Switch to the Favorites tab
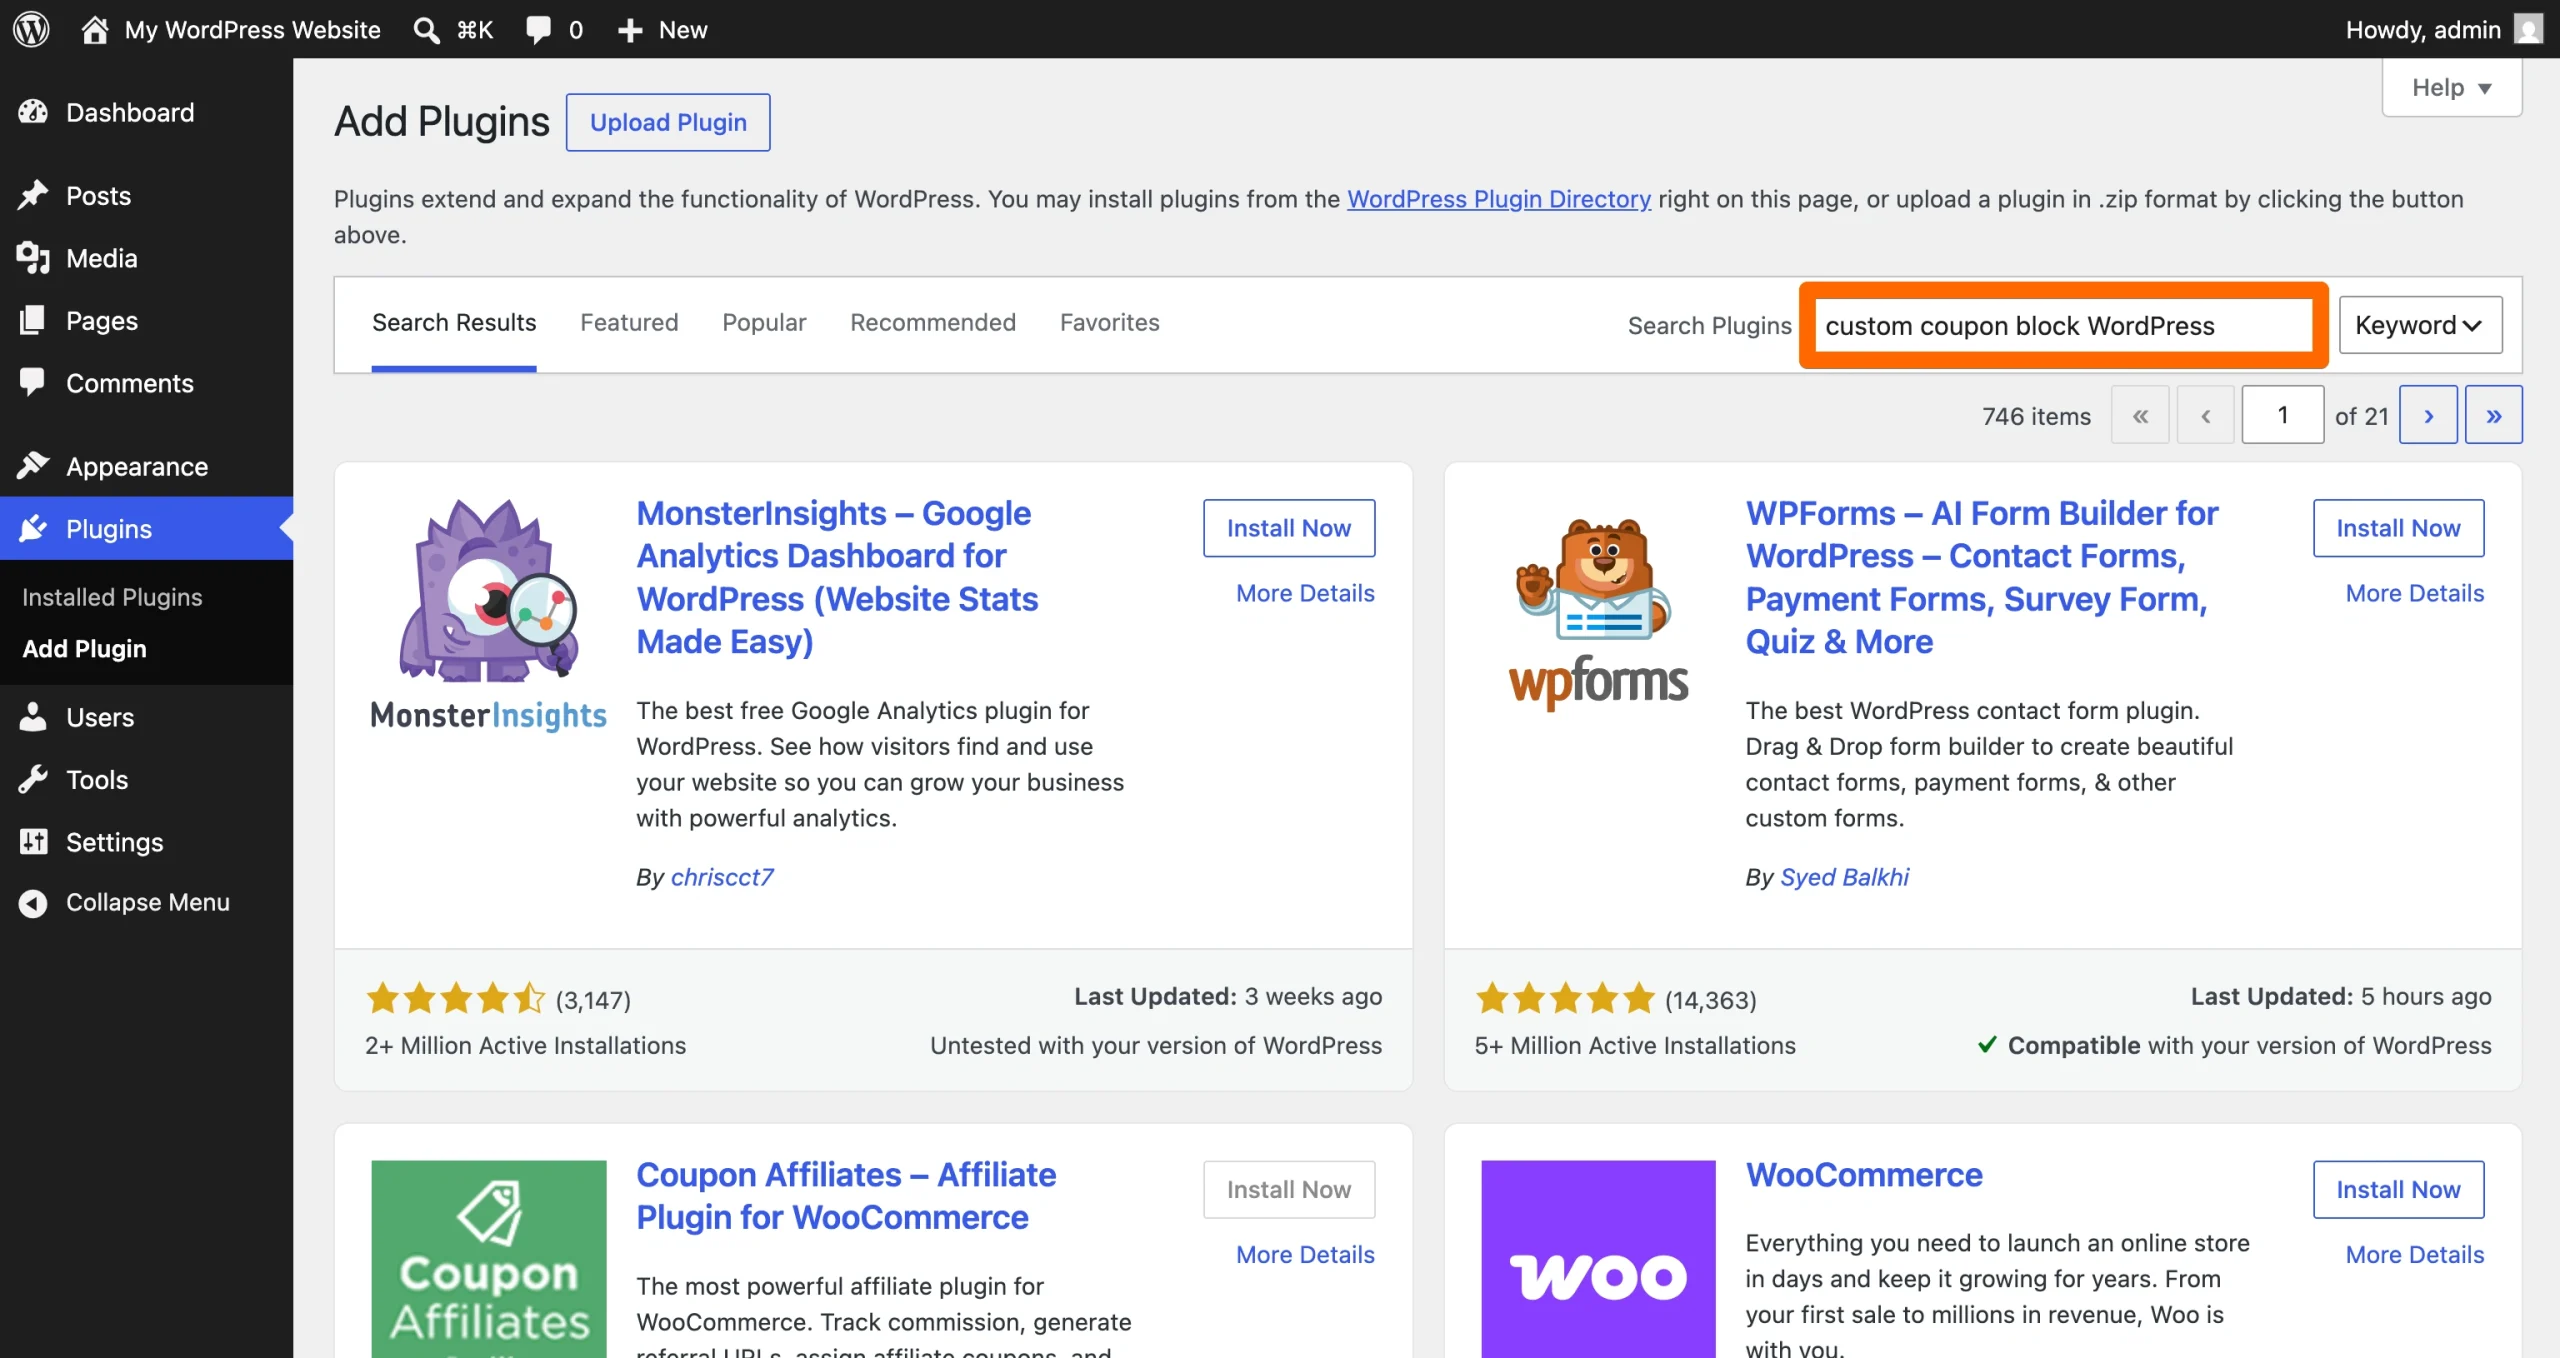This screenshot has width=2560, height=1358. tap(1110, 323)
